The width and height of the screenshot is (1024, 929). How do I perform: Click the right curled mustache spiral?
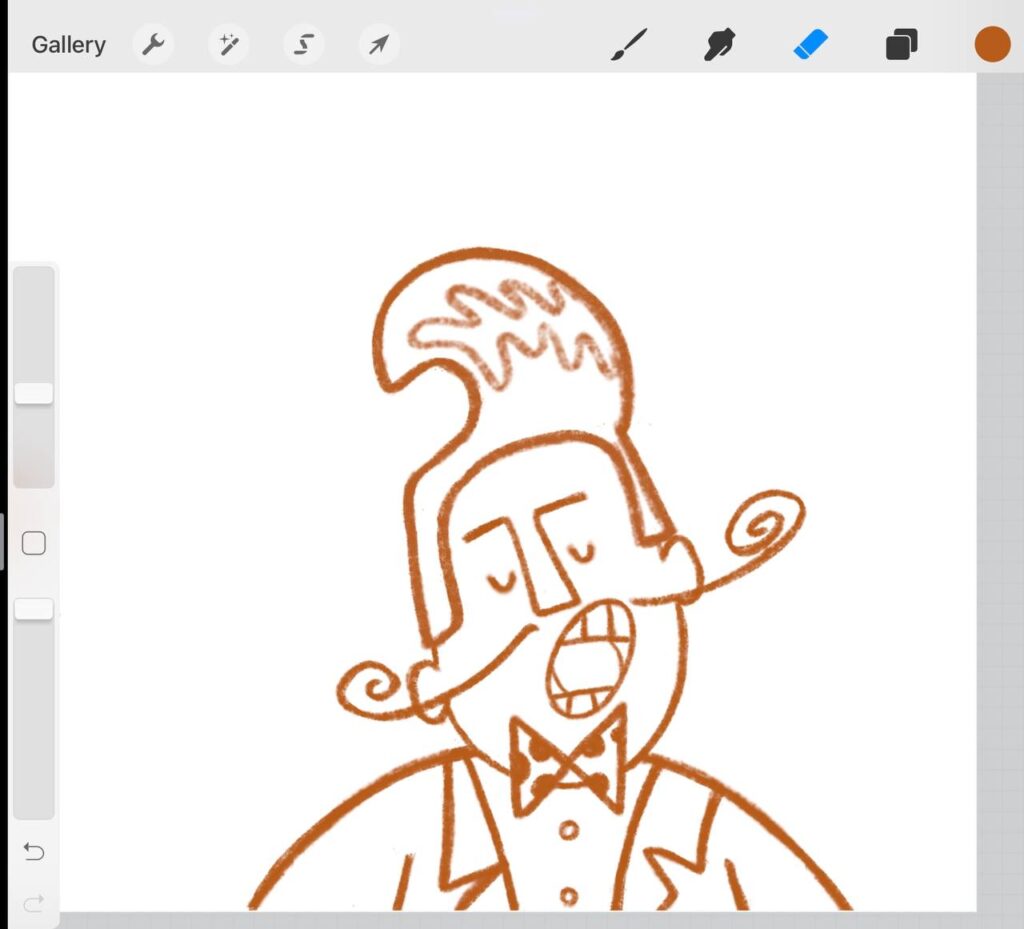pyautogui.click(x=765, y=525)
